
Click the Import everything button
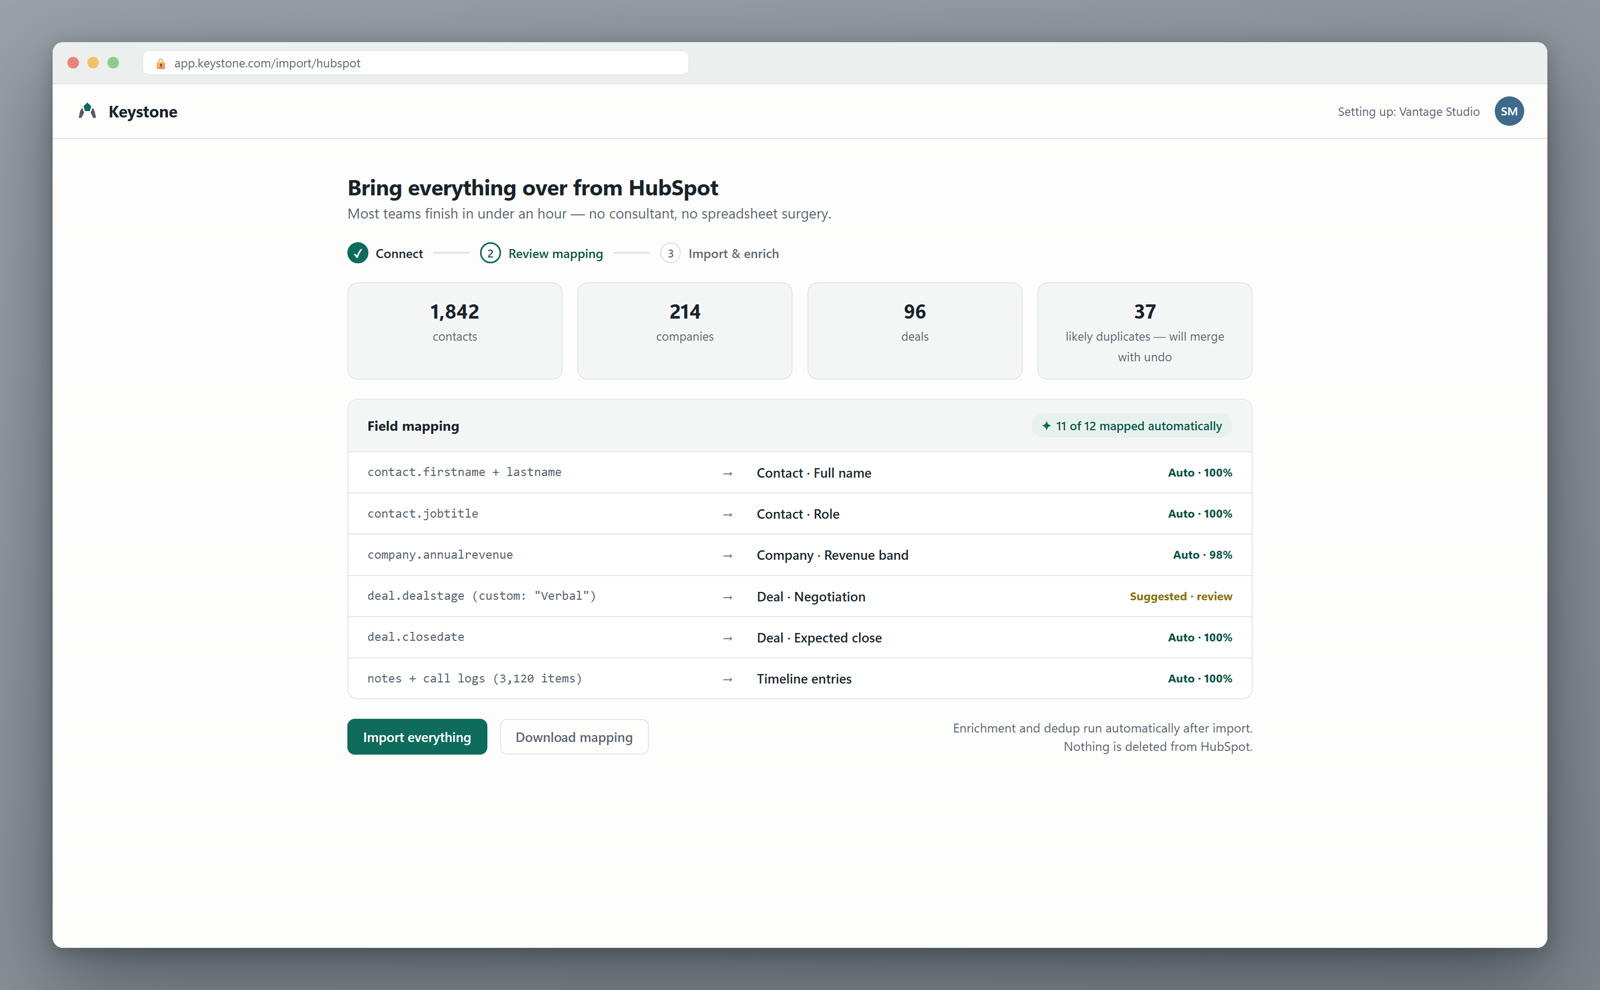coord(417,737)
